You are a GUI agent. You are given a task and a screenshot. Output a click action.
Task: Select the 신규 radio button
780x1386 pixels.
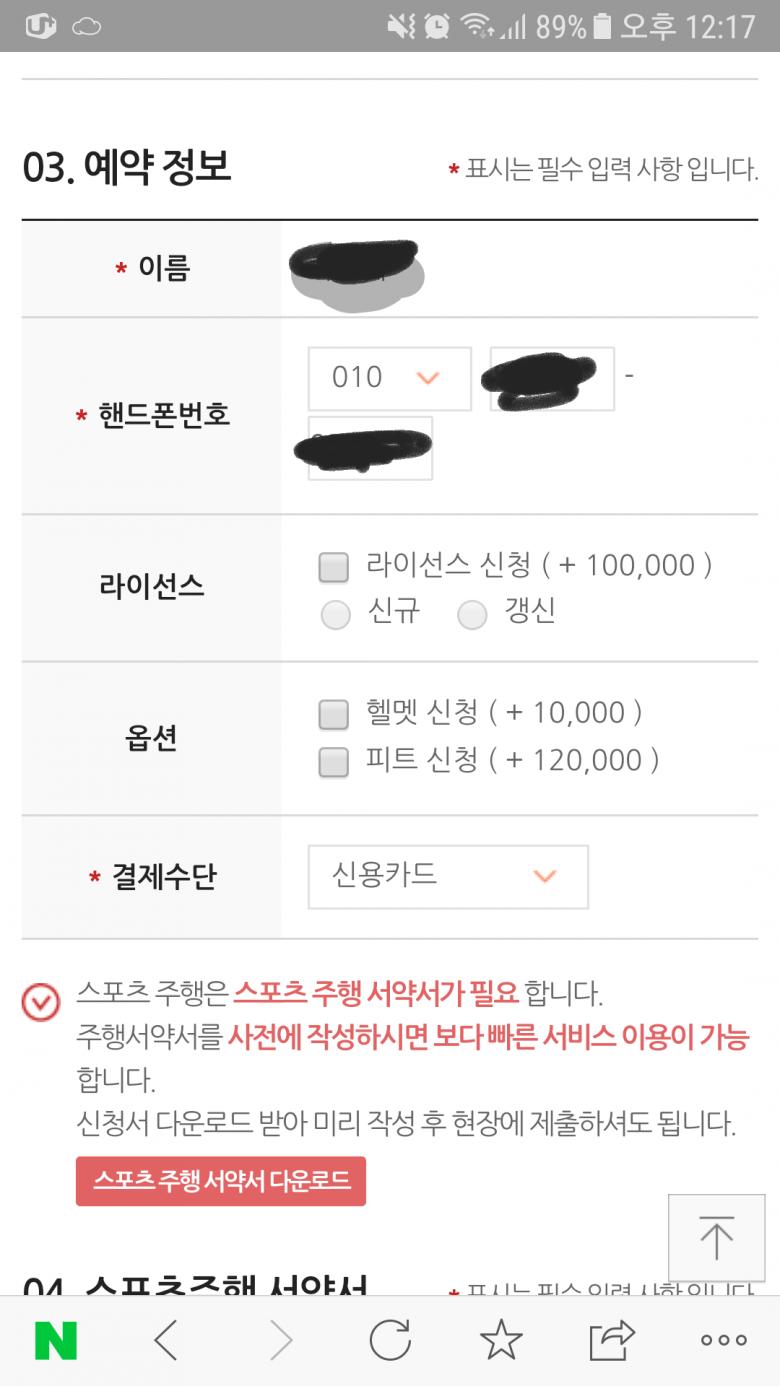coord(336,614)
